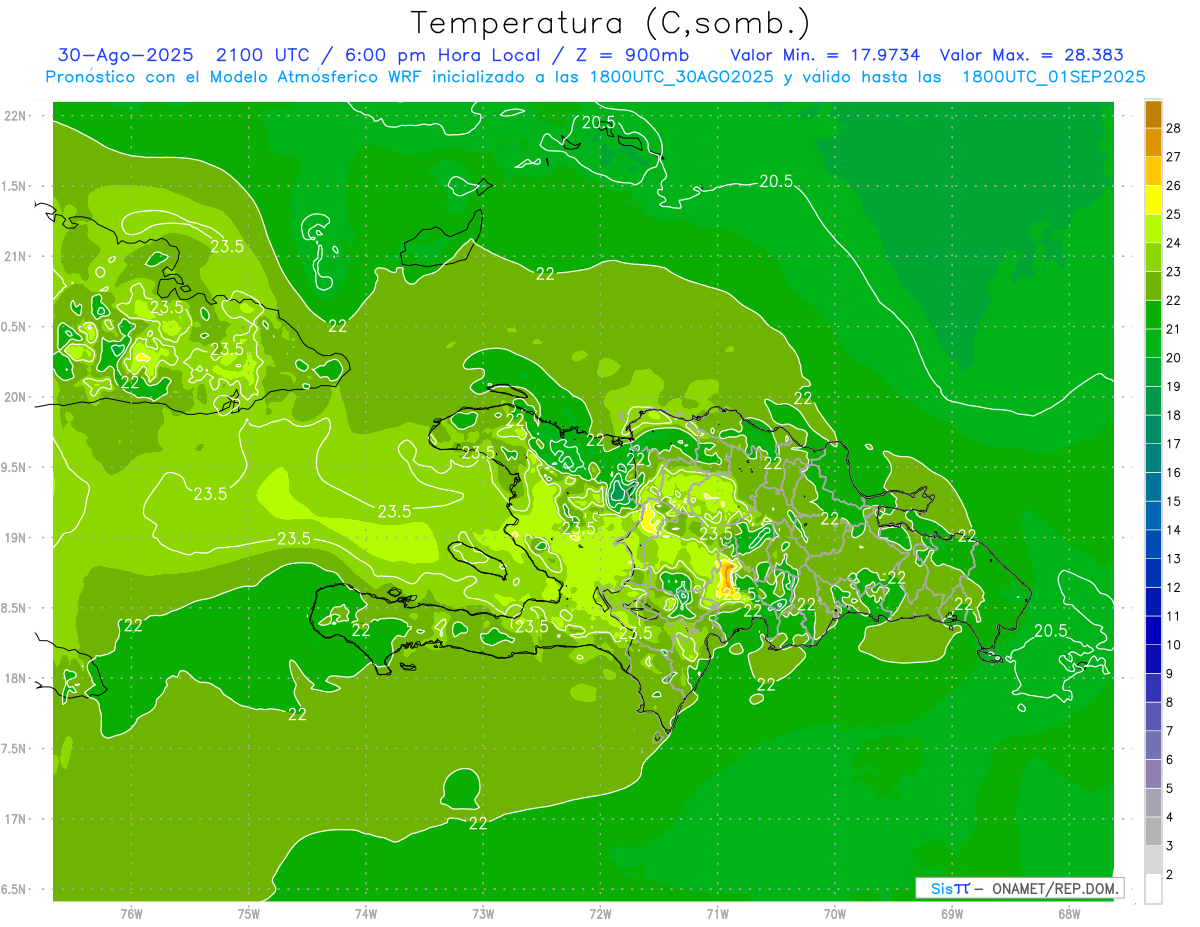Click the '70W' longitude axis label
The height and width of the screenshot is (927, 1200).
tap(835, 914)
